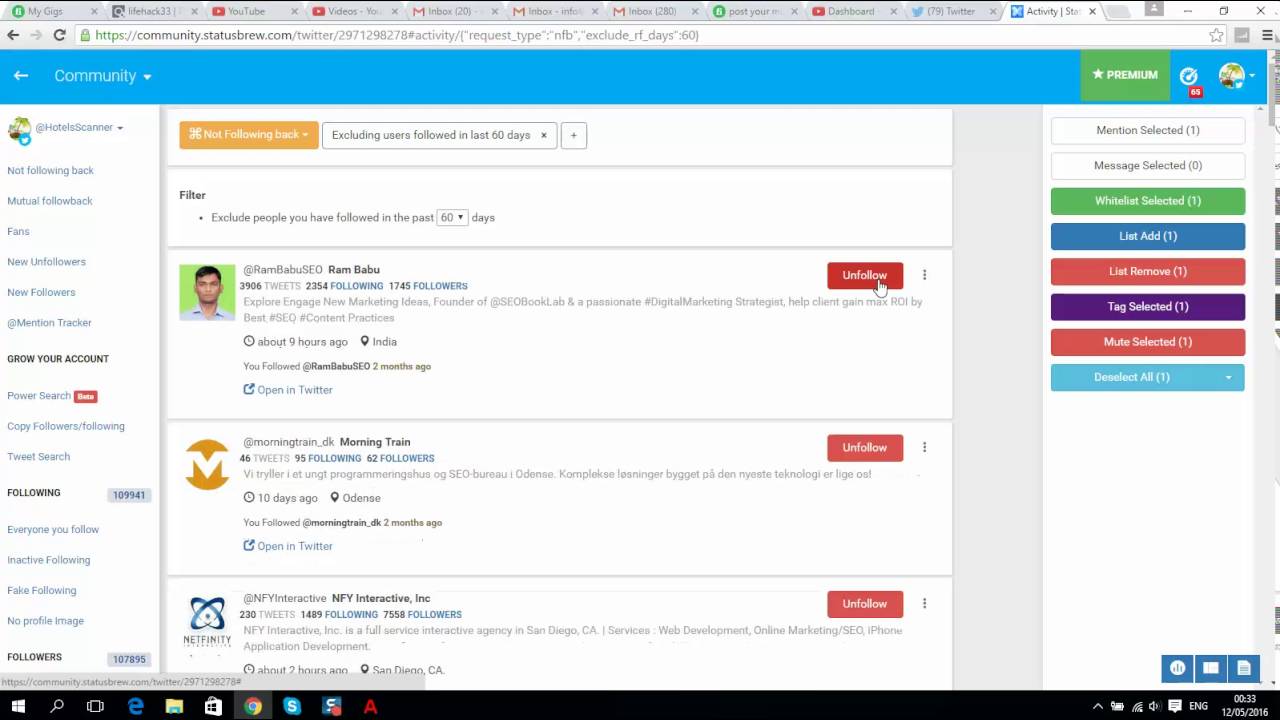Click Mention Selected (1)
Viewport: 1280px width, 720px height.
point(1148,130)
